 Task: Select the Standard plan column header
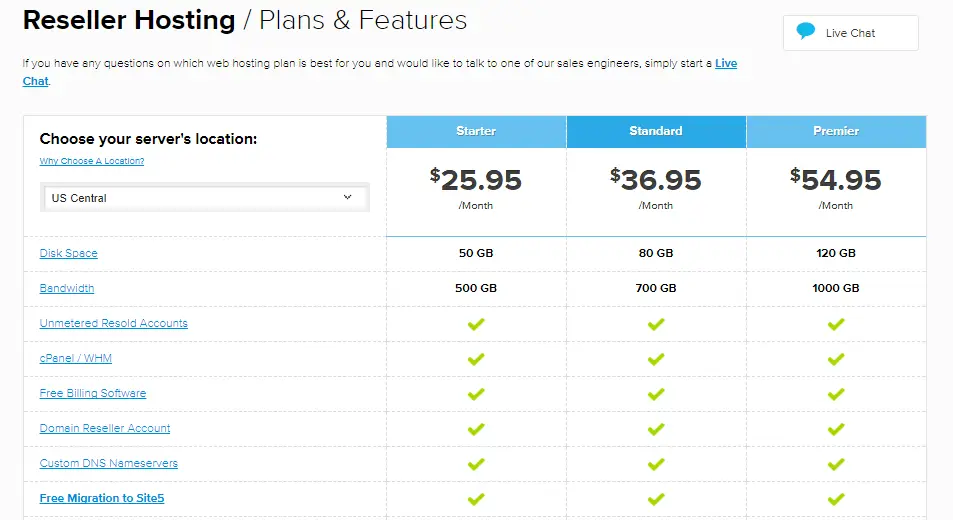(656, 131)
